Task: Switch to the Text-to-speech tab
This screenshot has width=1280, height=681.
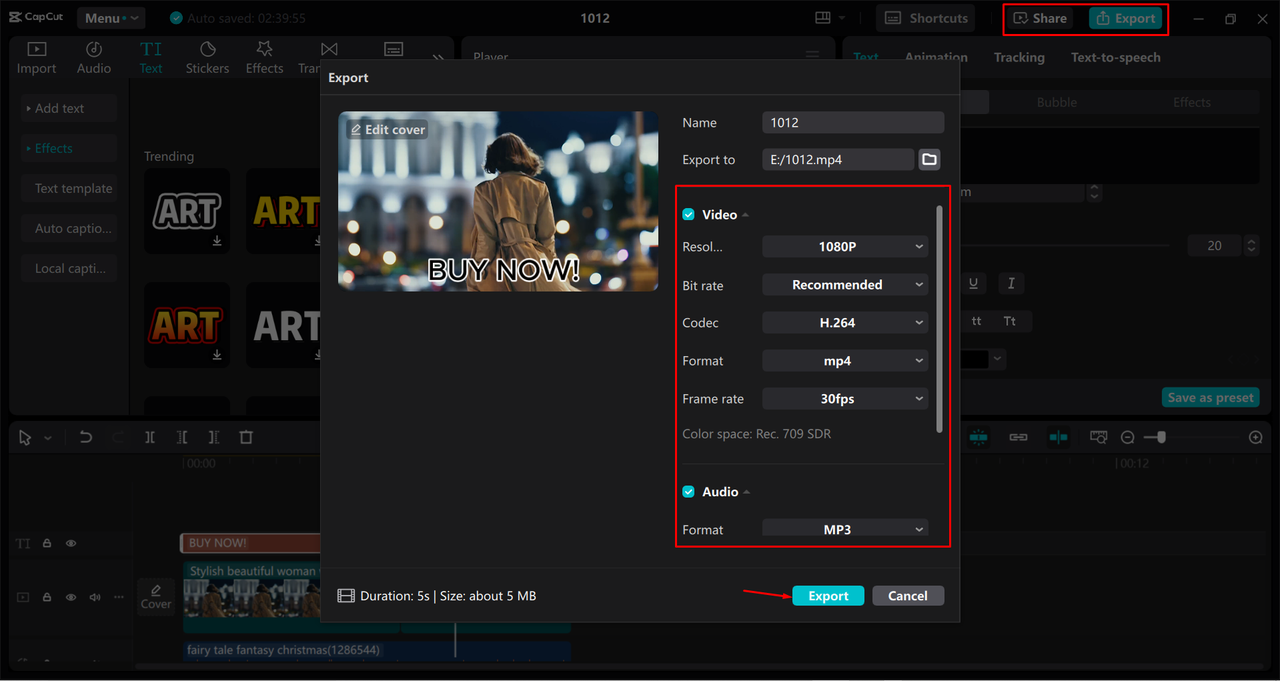Action: pos(1116,57)
